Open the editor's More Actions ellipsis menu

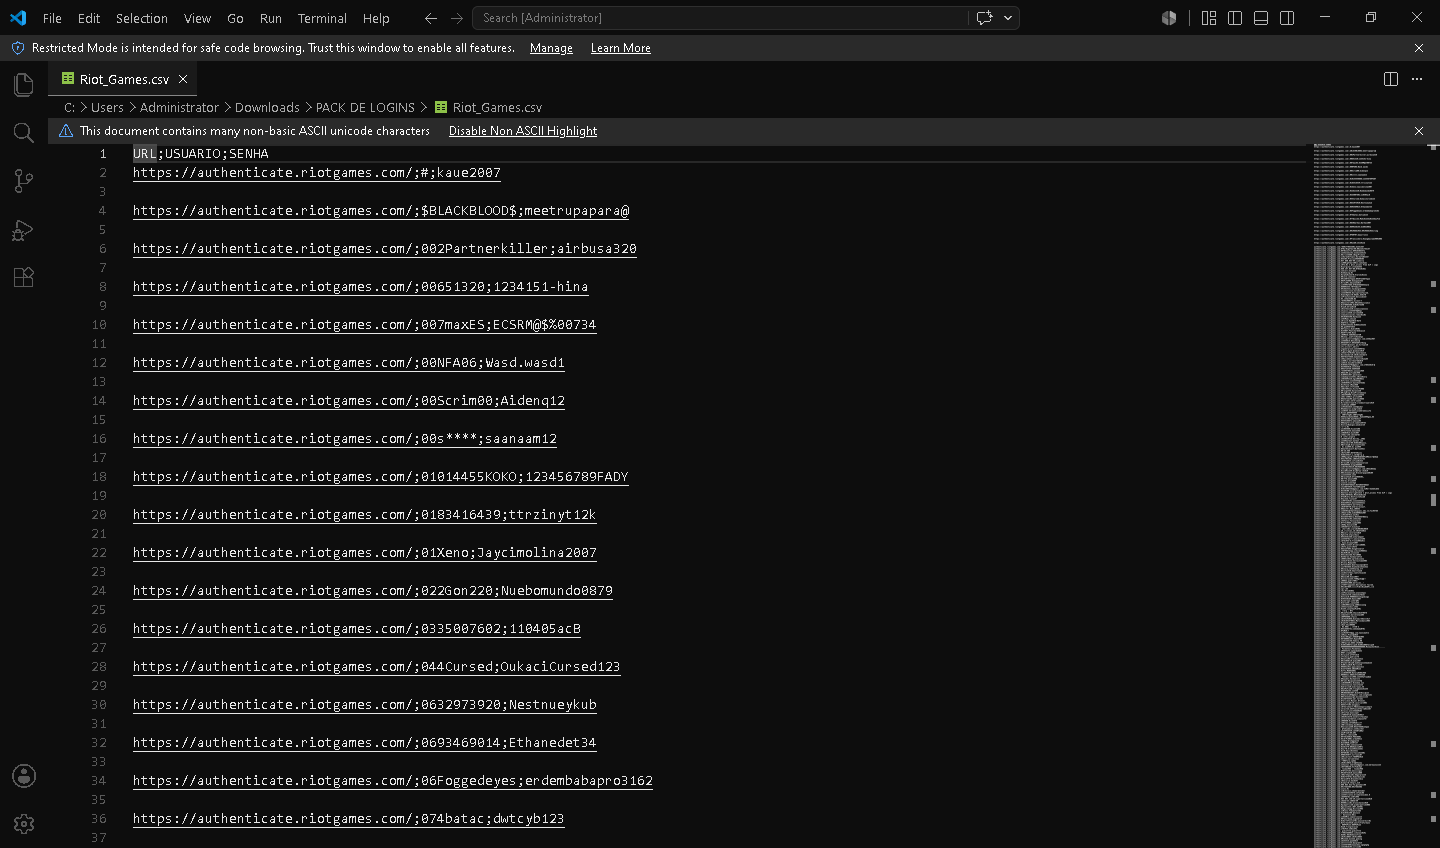(x=1417, y=79)
